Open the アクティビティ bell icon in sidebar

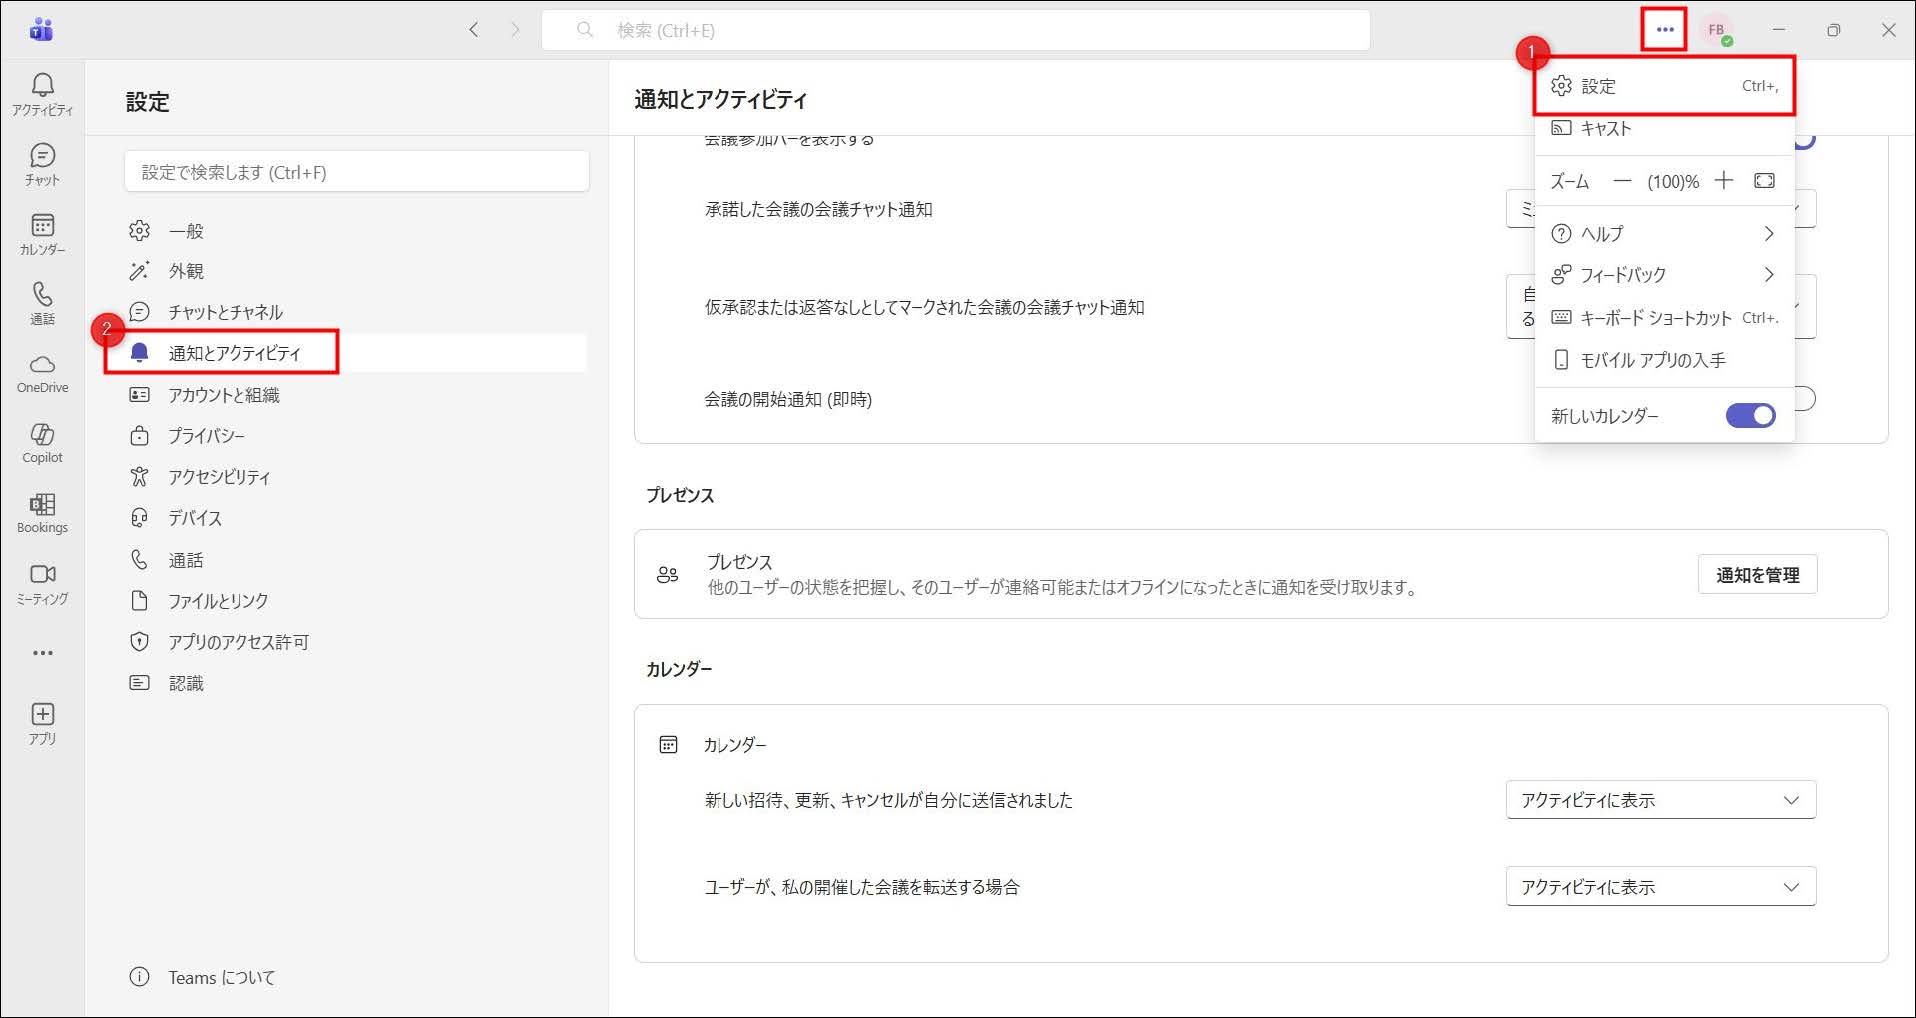(x=42, y=94)
